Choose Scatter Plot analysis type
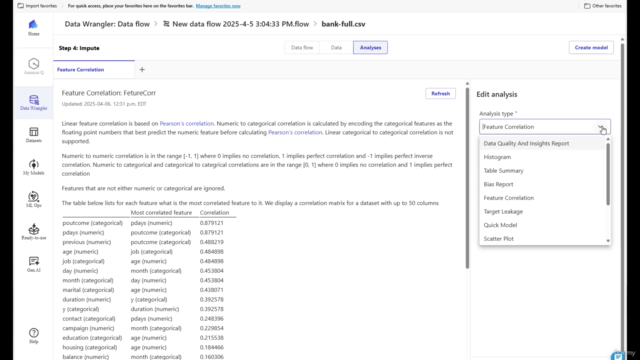Viewport: 640px width, 360px height. tap(542, 238)
